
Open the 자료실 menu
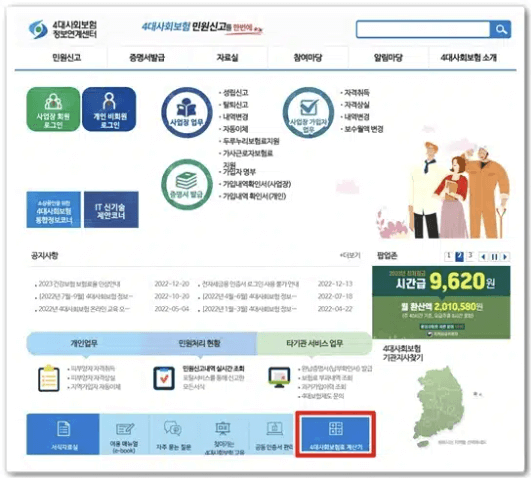[x=227, y=58]
